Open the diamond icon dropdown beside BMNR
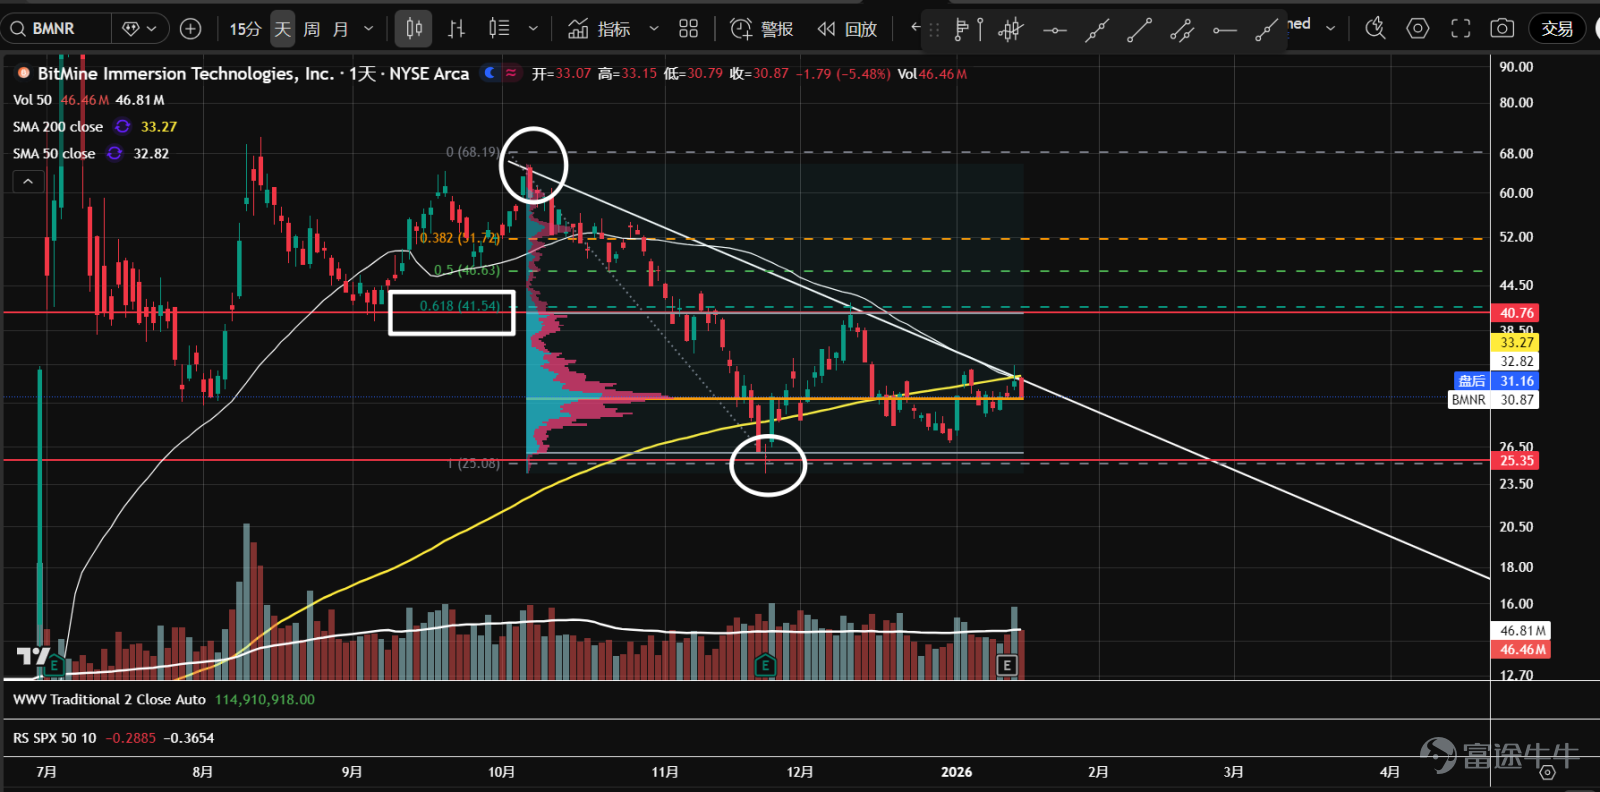Screen dimensions: 1600x792 click(139, 29)
